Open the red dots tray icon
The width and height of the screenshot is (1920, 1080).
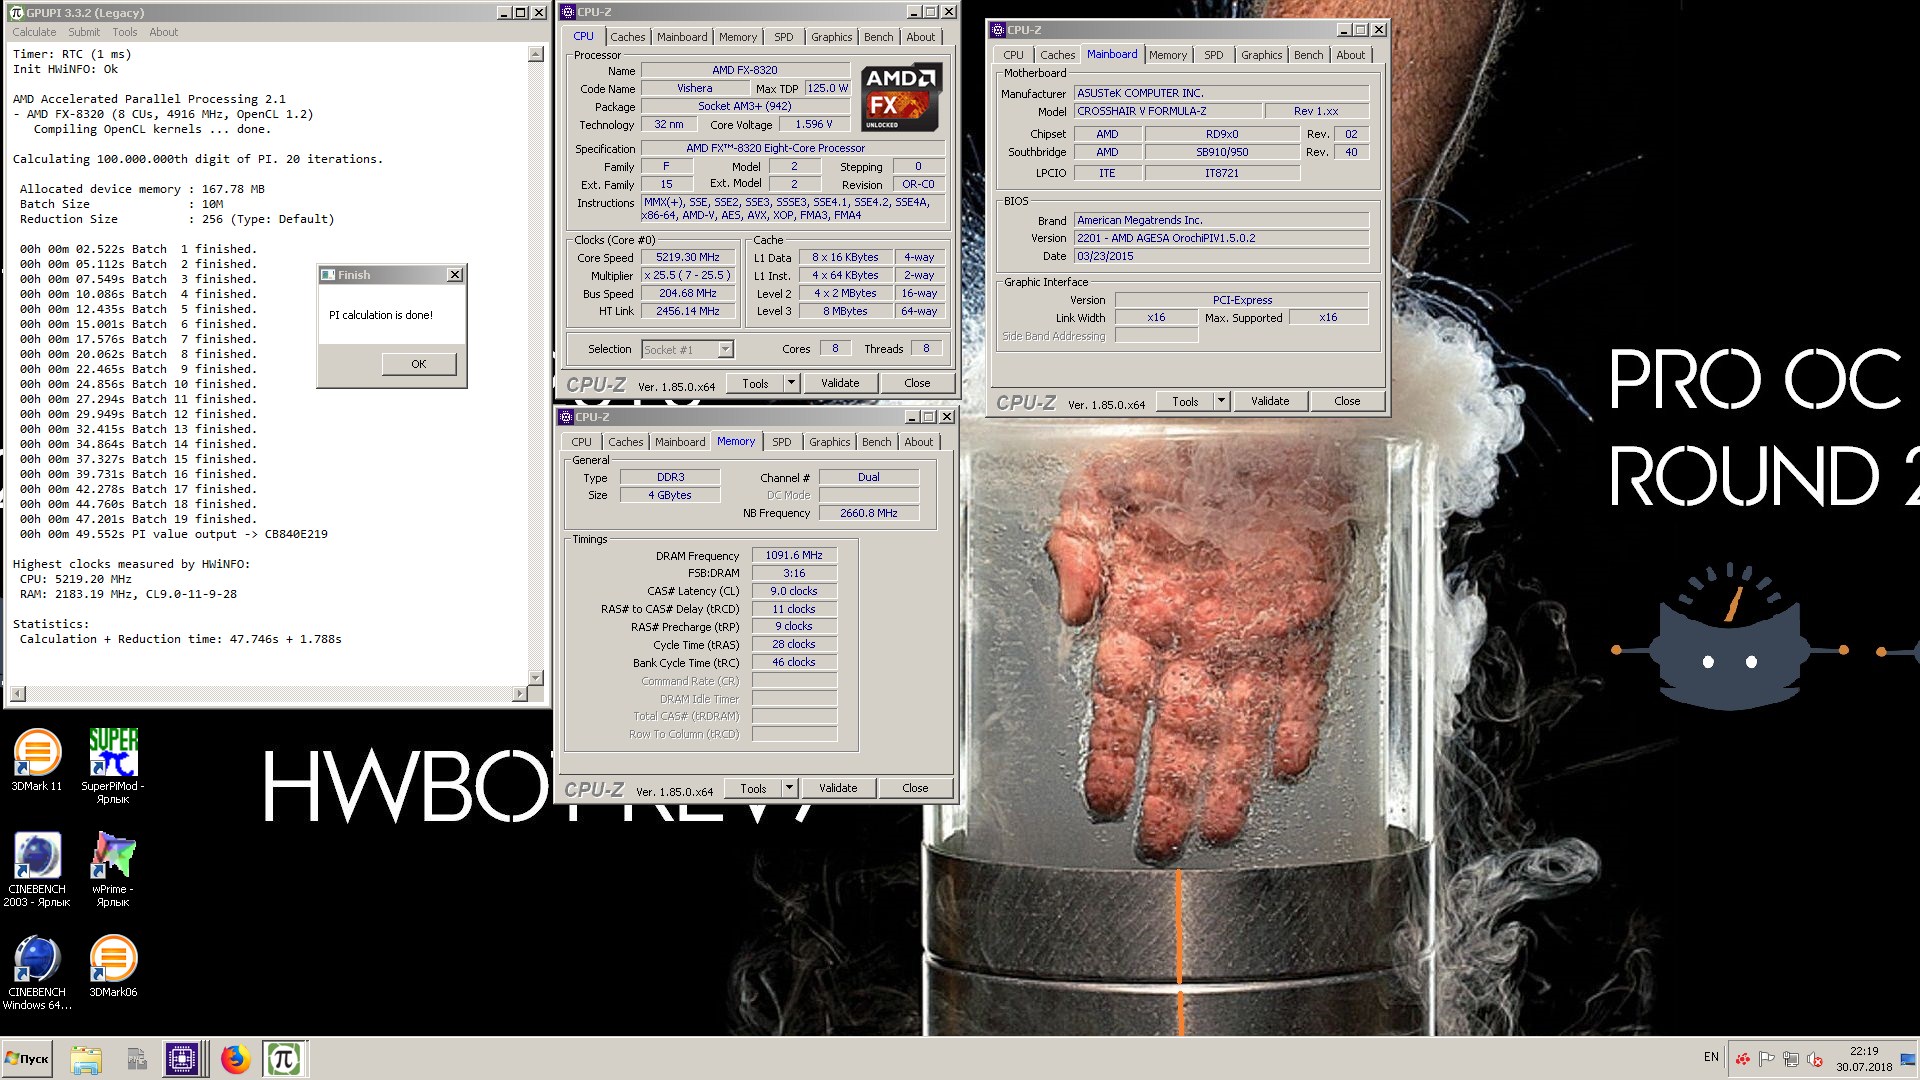(x=1742, y=1059)
